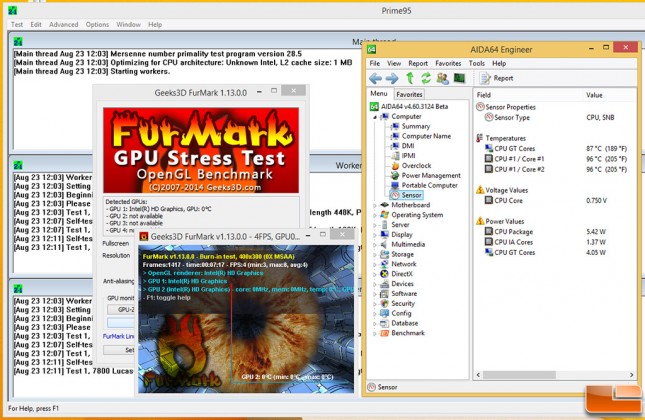The width and height of the screenshot is (645, 420).
Task: Open Prime95 Edit menu
Action: point(36,25)
